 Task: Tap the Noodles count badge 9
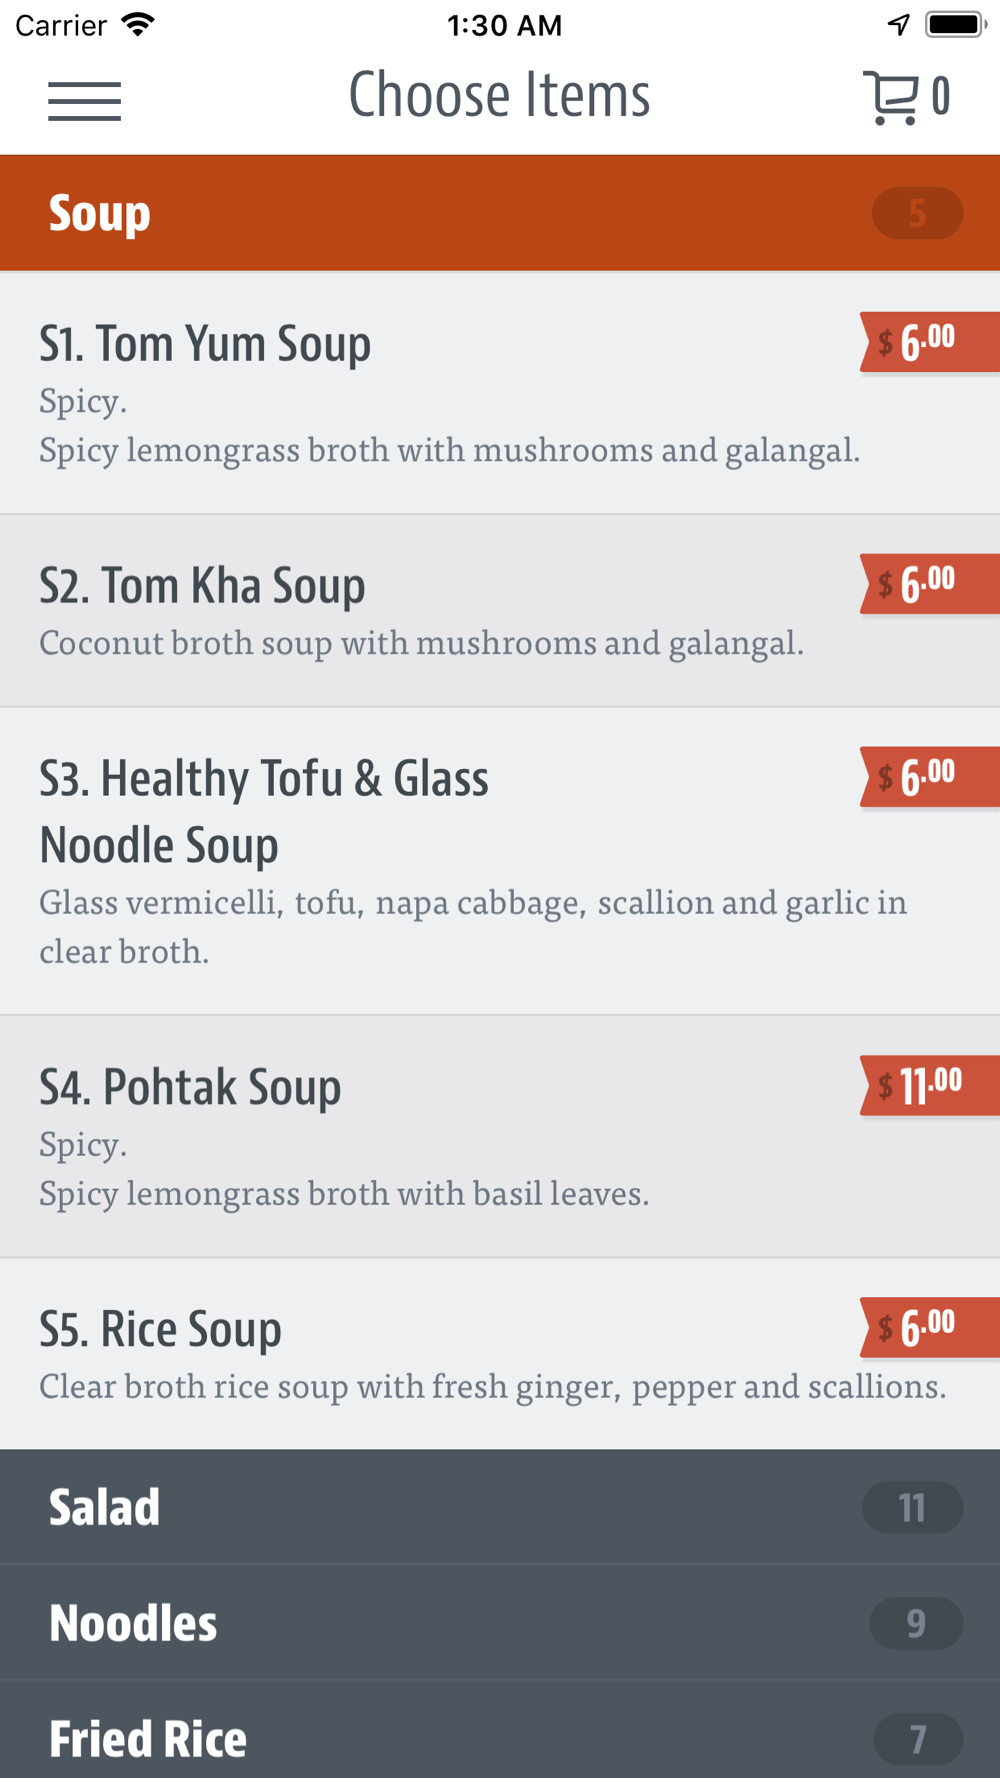tap(916, 1623)
